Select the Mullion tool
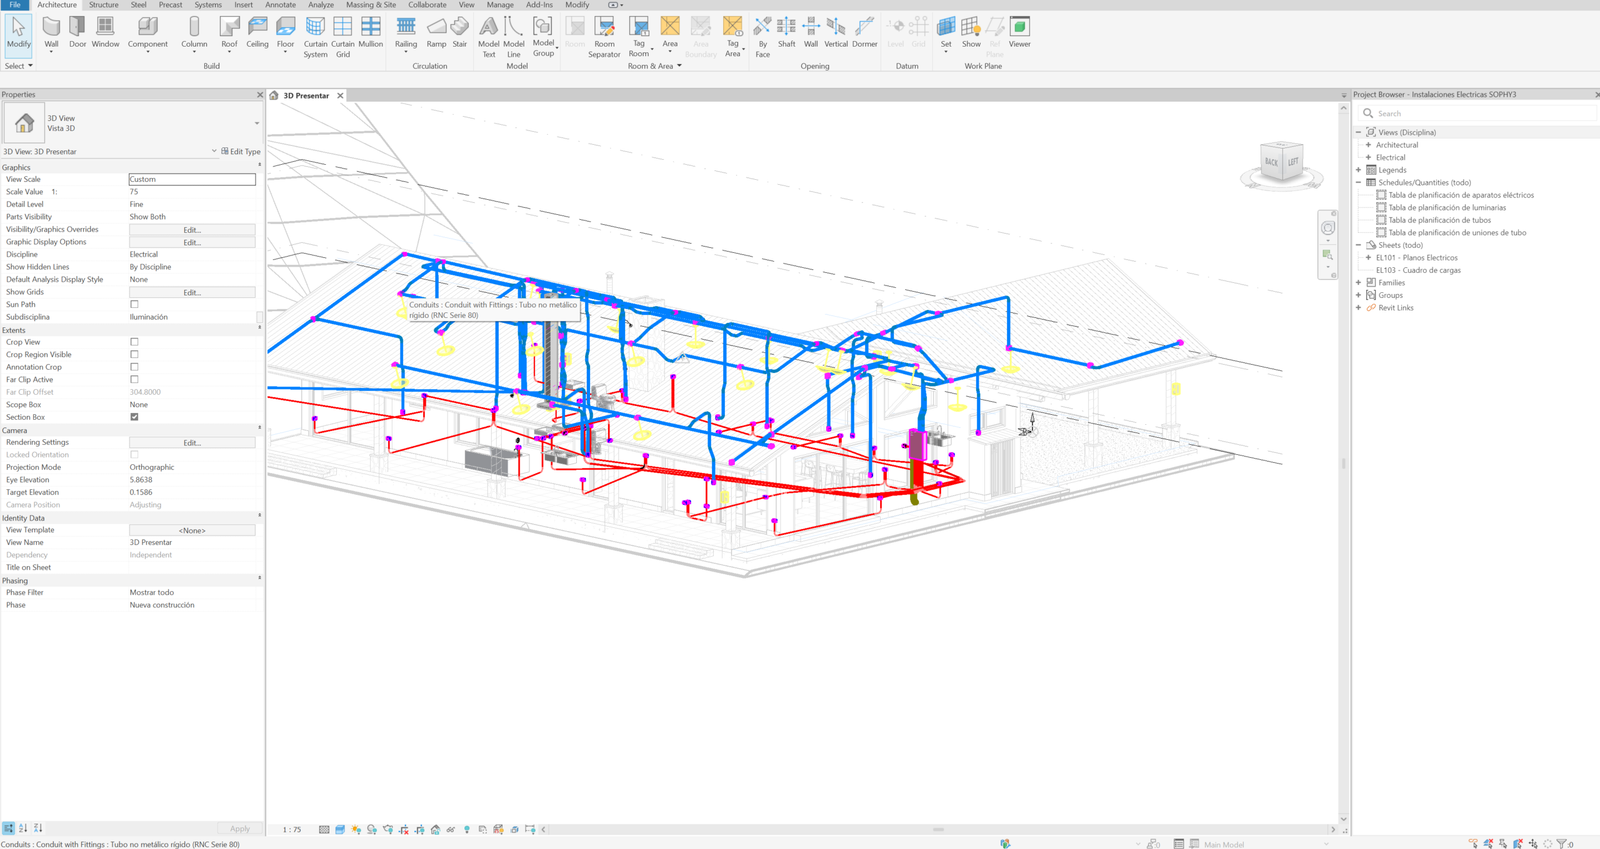The width and height of the screenshot is (1600, 849). 371,32
